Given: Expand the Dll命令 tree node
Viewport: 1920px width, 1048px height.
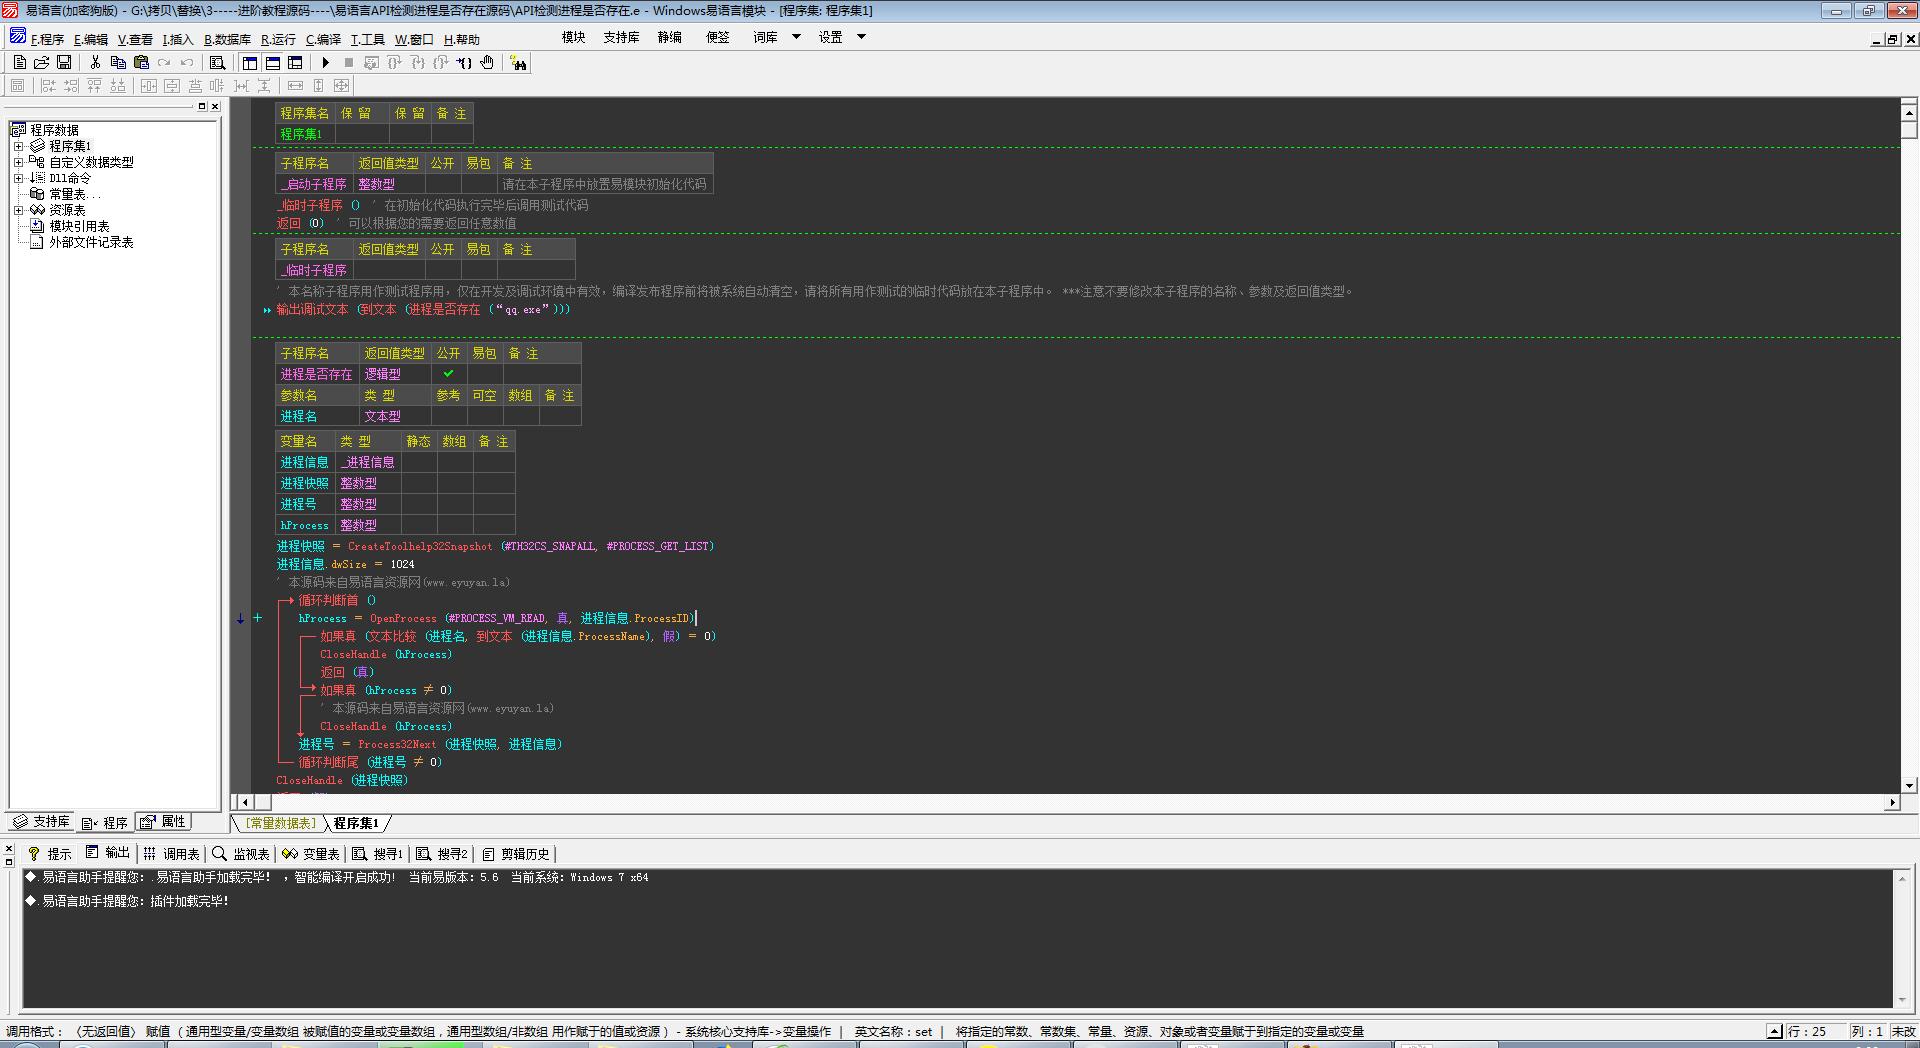Looking at the screenshot, I should [18, 178].
